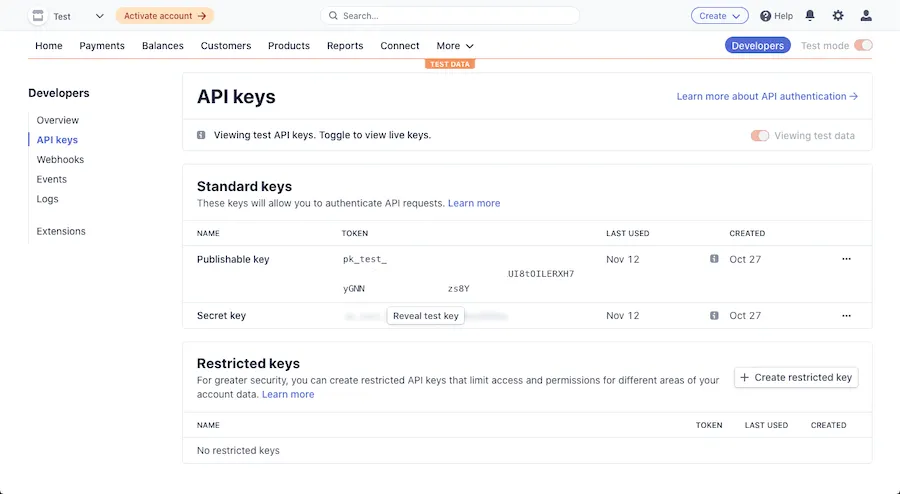Select API keys in Developers sidebar
The width and height of the screenshot is (900, 494).
coord(57,139)
